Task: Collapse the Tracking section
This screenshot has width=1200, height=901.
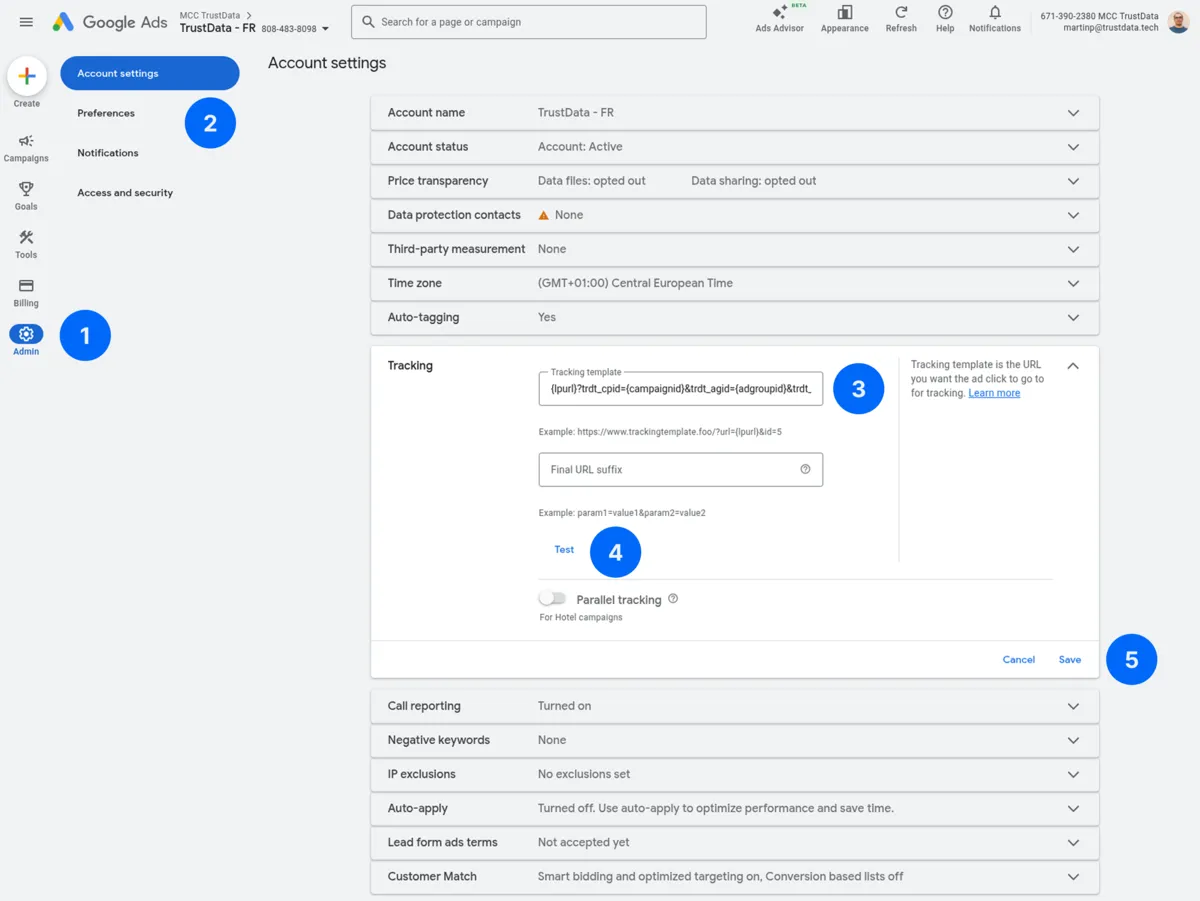Action: (x=1073, y=365)
